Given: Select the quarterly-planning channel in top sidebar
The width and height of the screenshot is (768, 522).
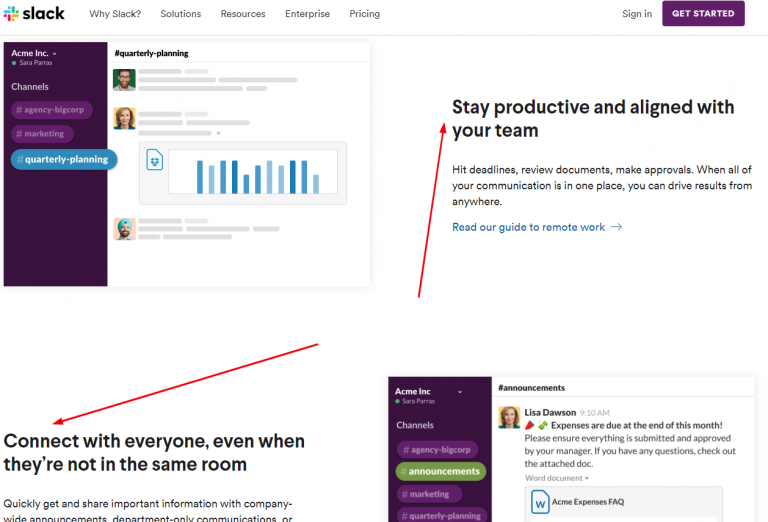Looking at the screenshot, I should pyautogui.click(x=64, y=159).
